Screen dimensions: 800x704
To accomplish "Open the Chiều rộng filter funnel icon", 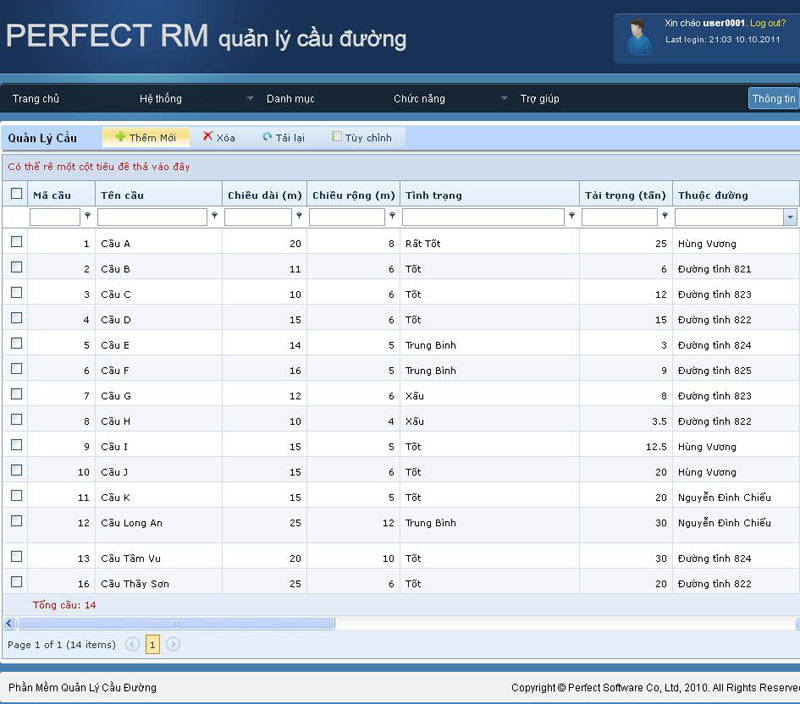I will [x=392, y=216].
